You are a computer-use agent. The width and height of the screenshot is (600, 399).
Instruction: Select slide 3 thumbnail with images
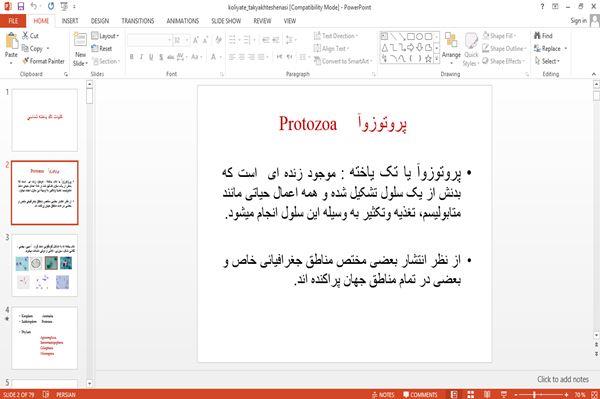point(45,265)
